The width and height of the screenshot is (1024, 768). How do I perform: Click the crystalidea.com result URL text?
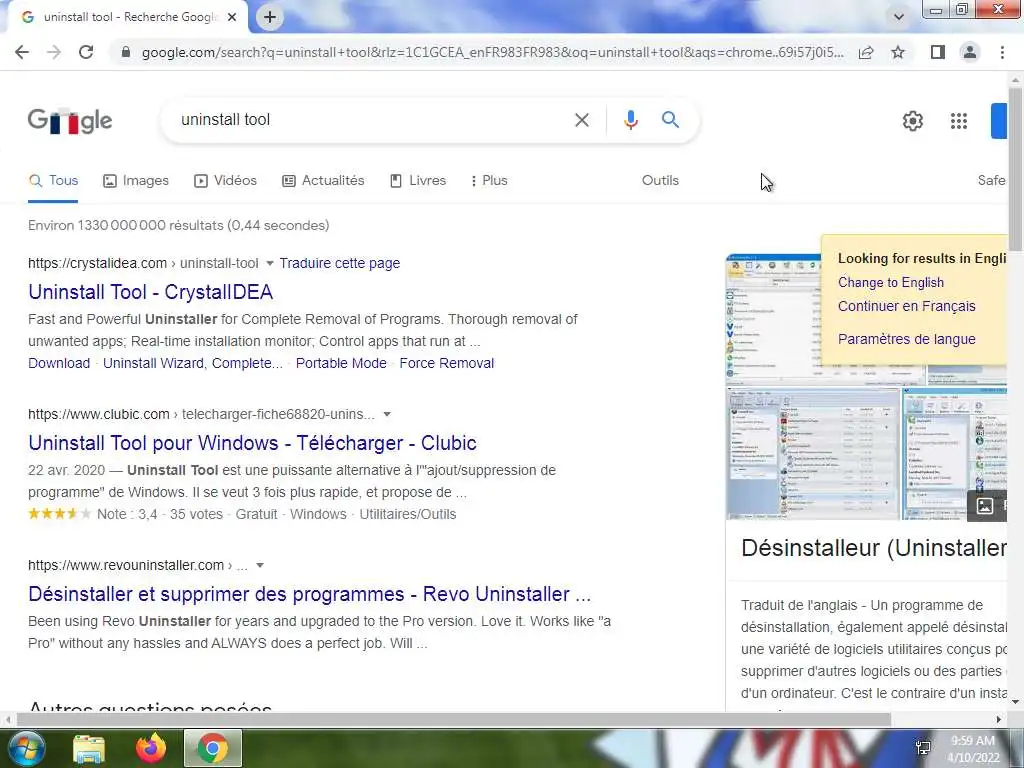(143, 263)
